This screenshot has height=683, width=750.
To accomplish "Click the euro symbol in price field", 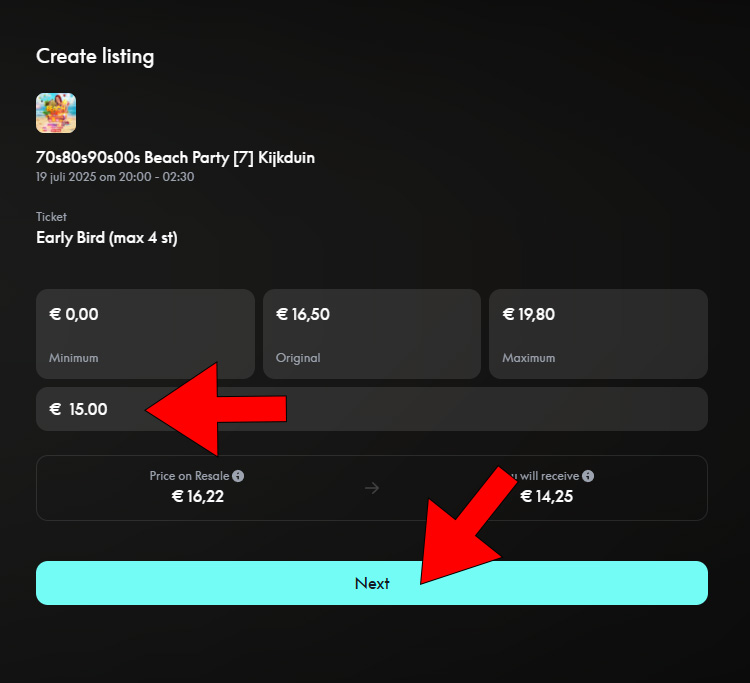I will point(55,409).
